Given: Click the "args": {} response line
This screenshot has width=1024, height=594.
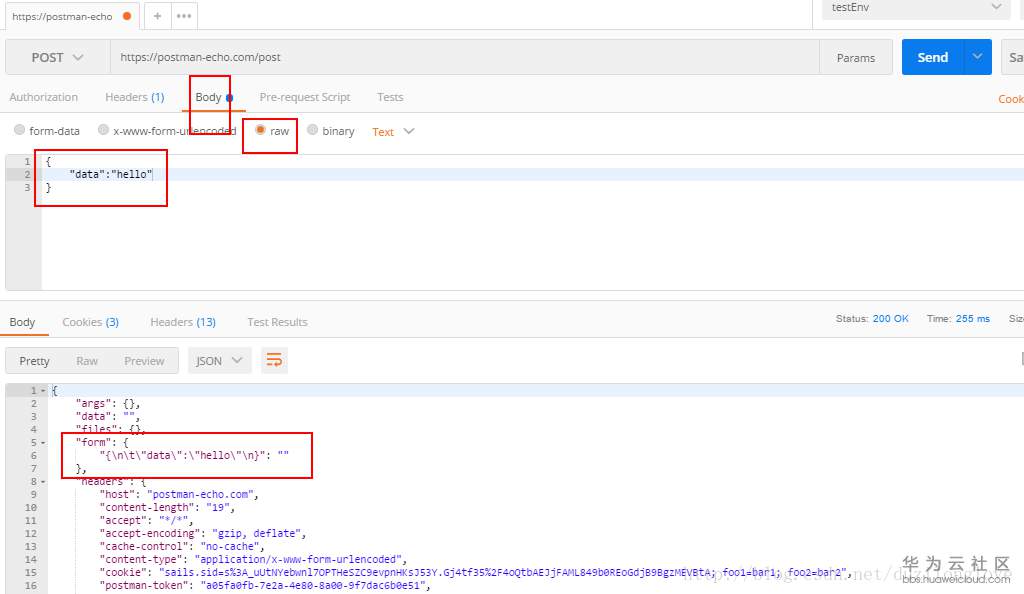Looking at the screenshot, I should 108,403.
